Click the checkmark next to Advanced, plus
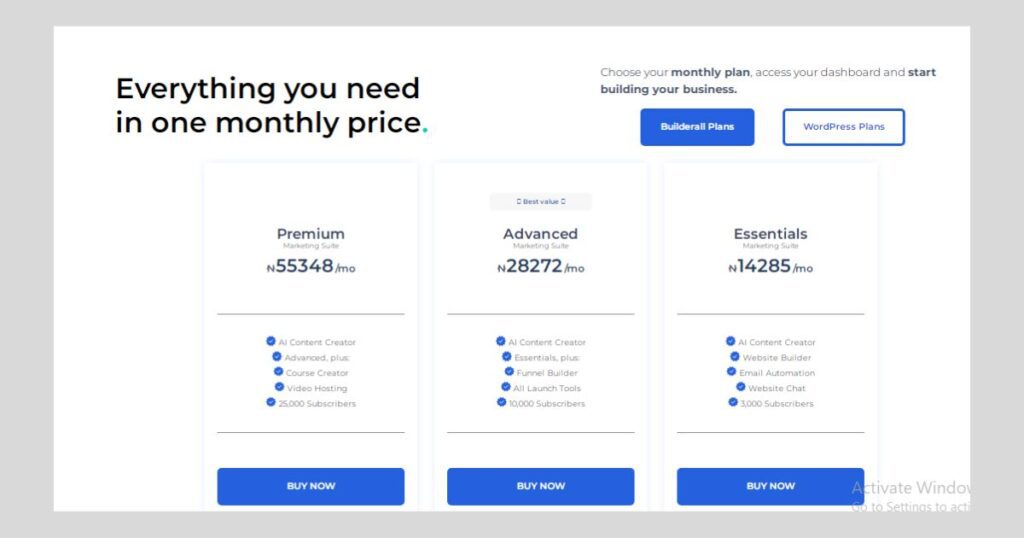 (x=277, y=356)
